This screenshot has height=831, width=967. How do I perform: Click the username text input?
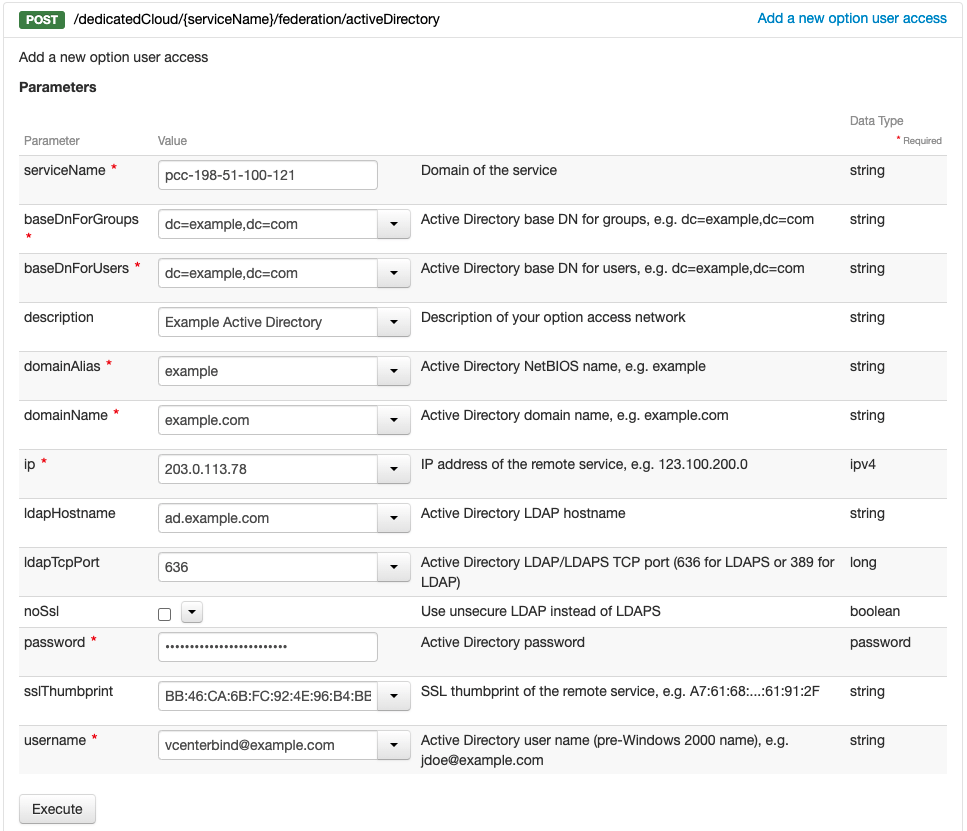coord(268,745)
